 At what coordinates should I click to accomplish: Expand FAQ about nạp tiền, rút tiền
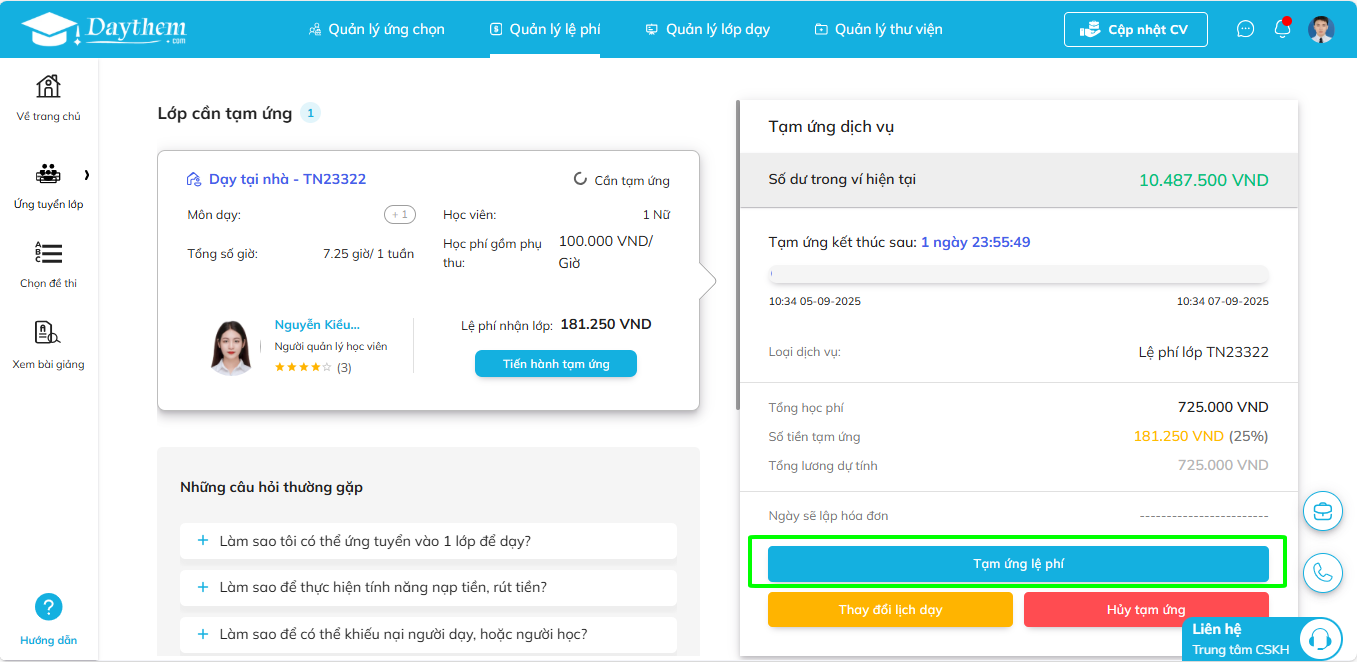[x=428, y=587]
